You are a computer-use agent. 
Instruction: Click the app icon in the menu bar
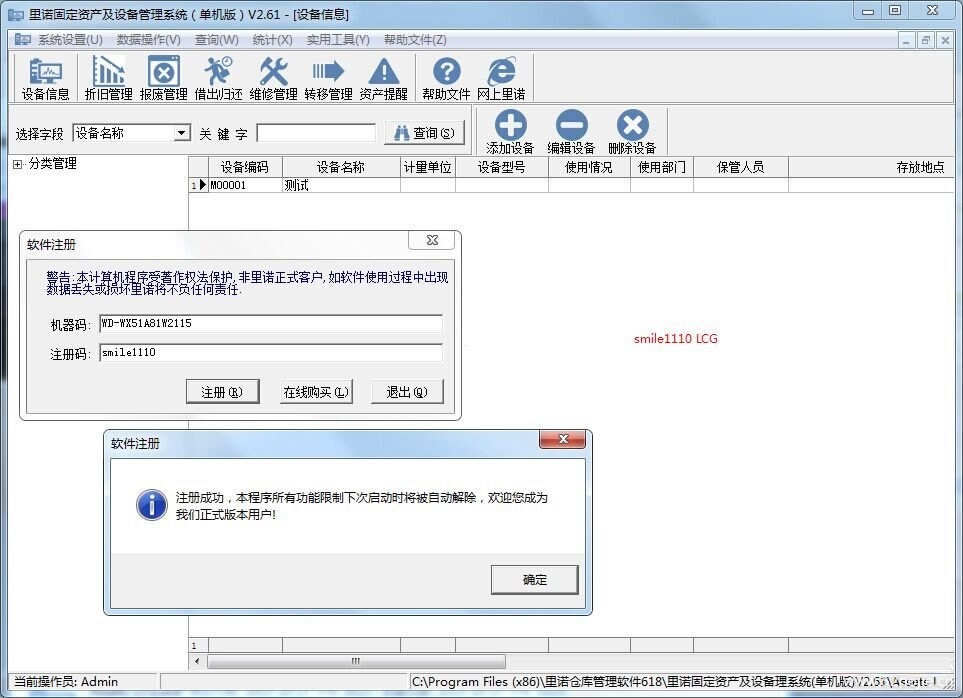[x=23, y=40]
